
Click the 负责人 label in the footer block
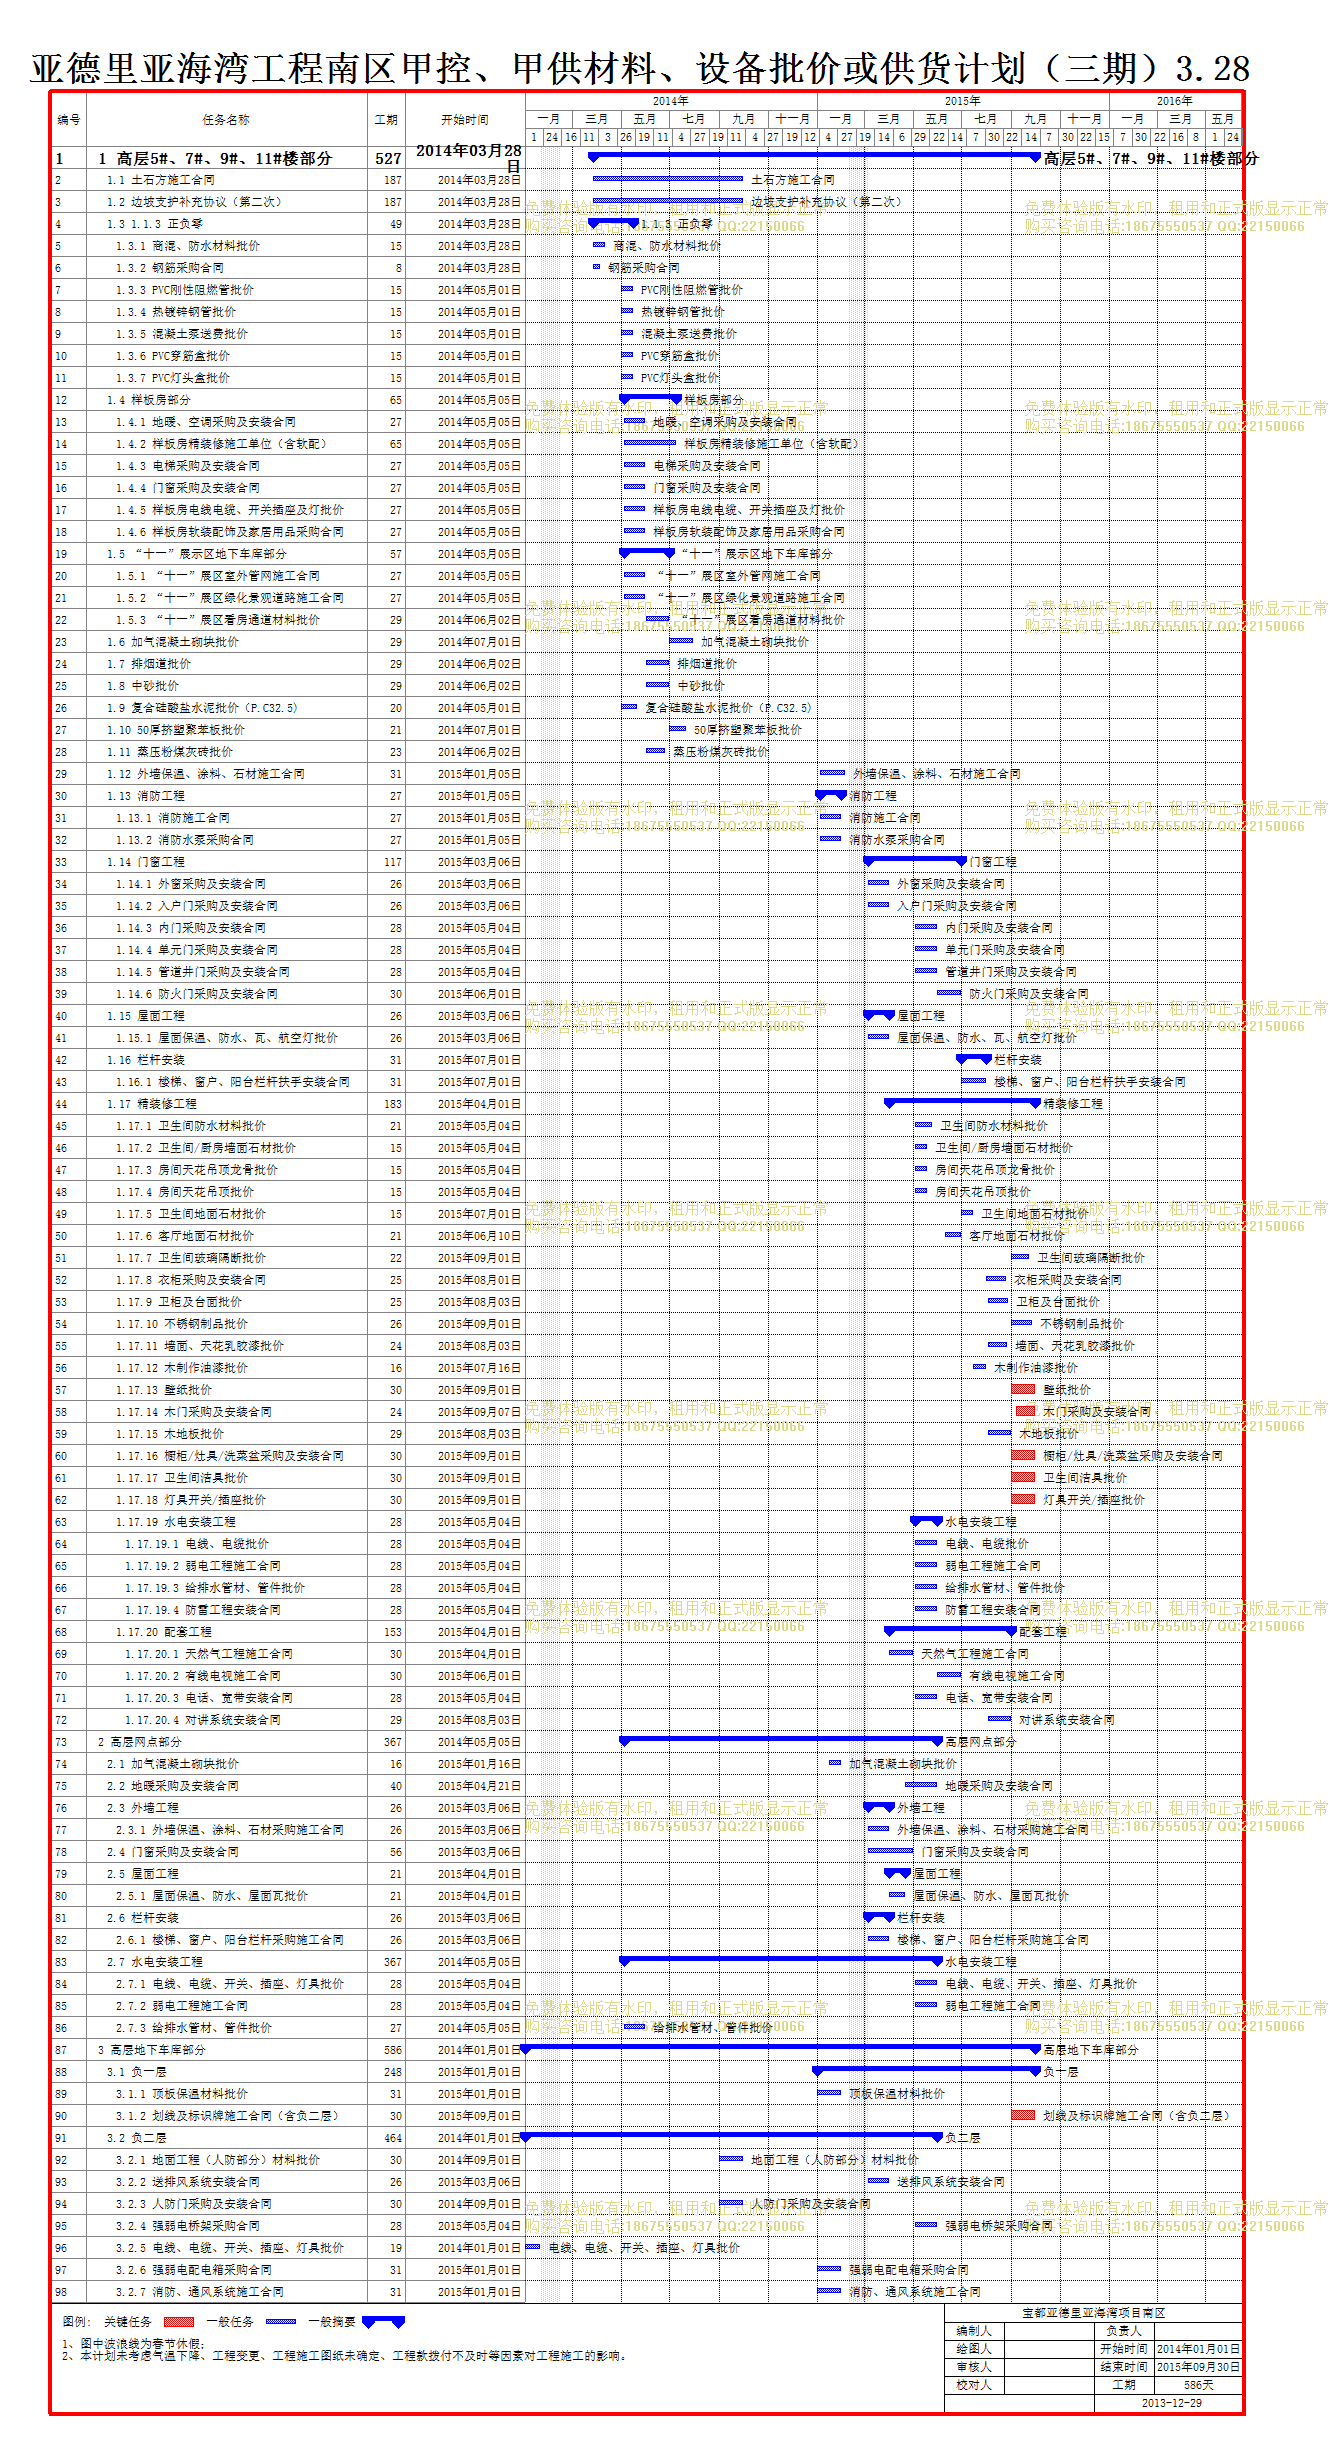[x=1124, y=2331]
